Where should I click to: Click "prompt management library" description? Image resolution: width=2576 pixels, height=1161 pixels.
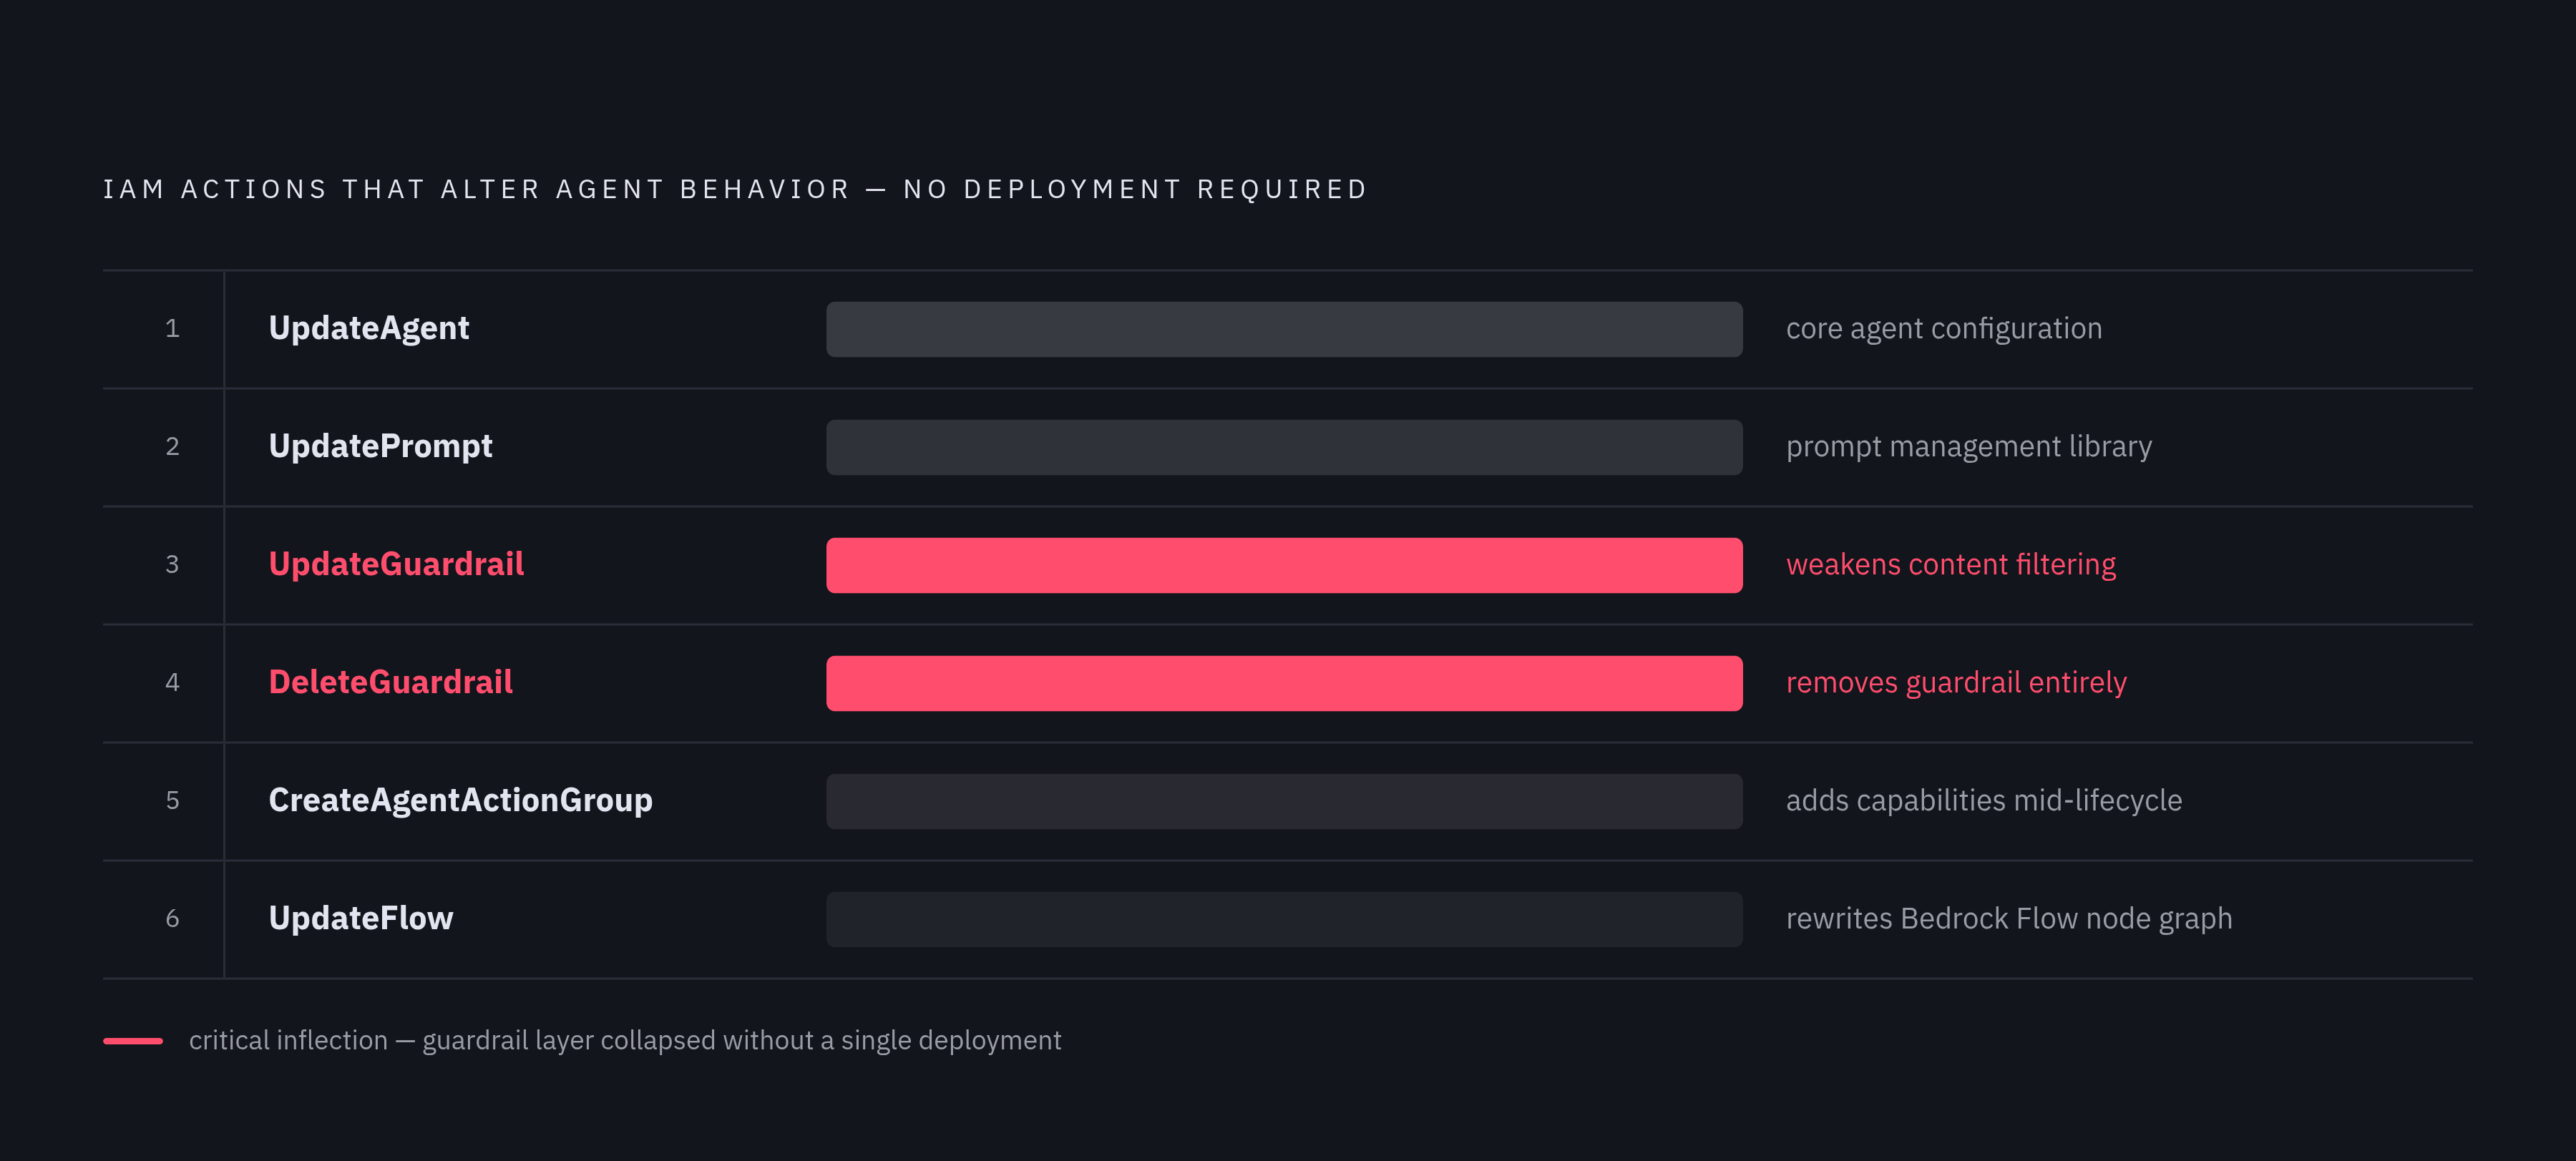coord(1969,446)
